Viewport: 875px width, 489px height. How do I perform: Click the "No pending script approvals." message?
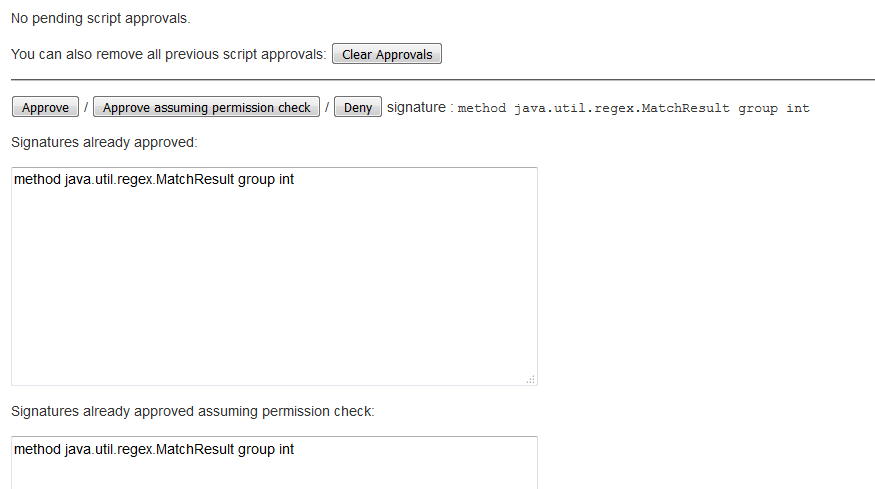pyautogui.click(x=100, y=18)
